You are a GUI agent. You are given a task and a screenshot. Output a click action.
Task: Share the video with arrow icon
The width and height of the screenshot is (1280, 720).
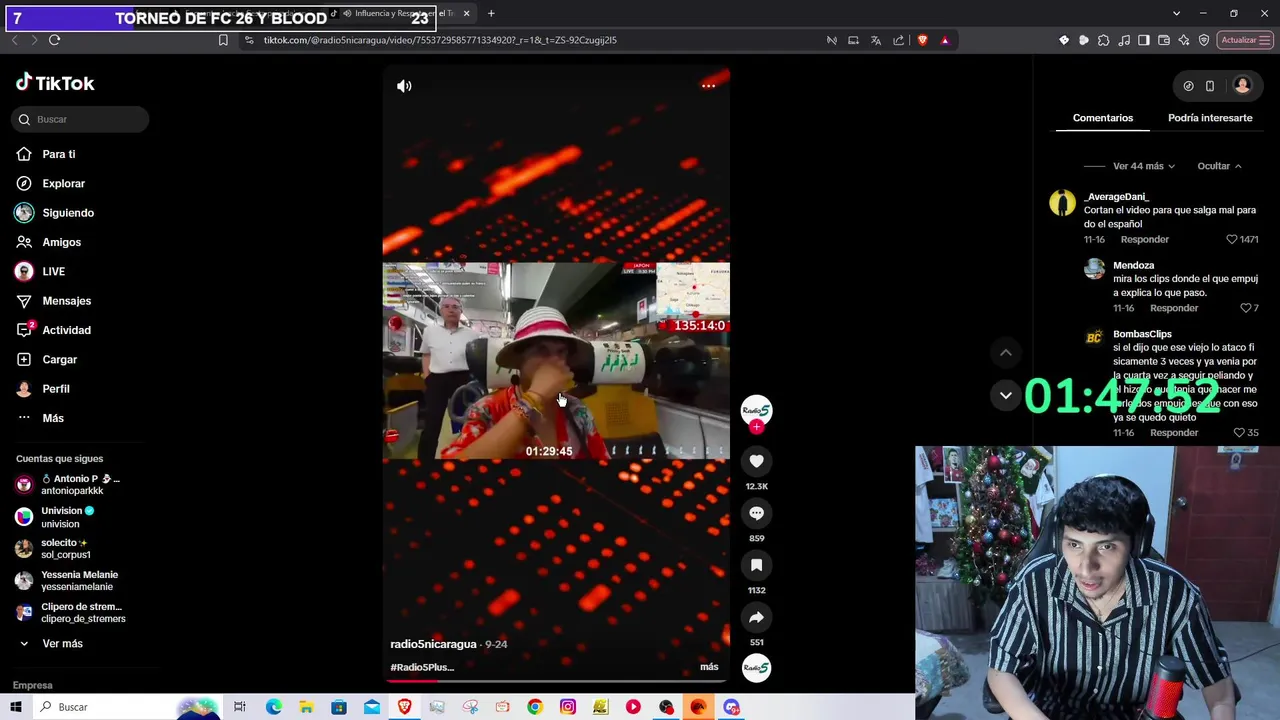(756, 617)
